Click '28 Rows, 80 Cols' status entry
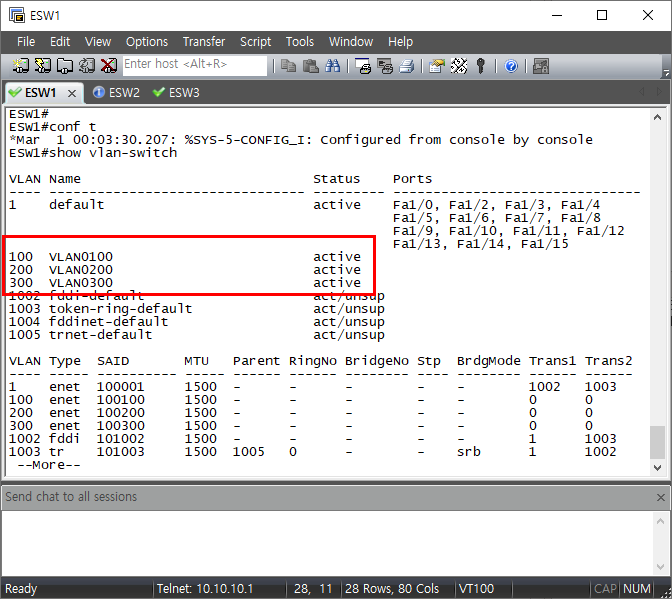The height and width of the screenshot is (599, 672). [x=392, y=589]
